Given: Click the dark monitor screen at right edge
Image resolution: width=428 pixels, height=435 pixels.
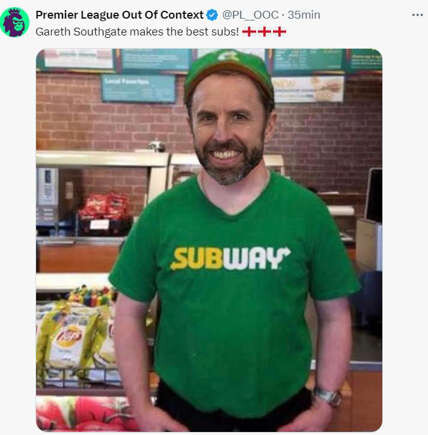Looking at the screenshot, I should 374,195.
